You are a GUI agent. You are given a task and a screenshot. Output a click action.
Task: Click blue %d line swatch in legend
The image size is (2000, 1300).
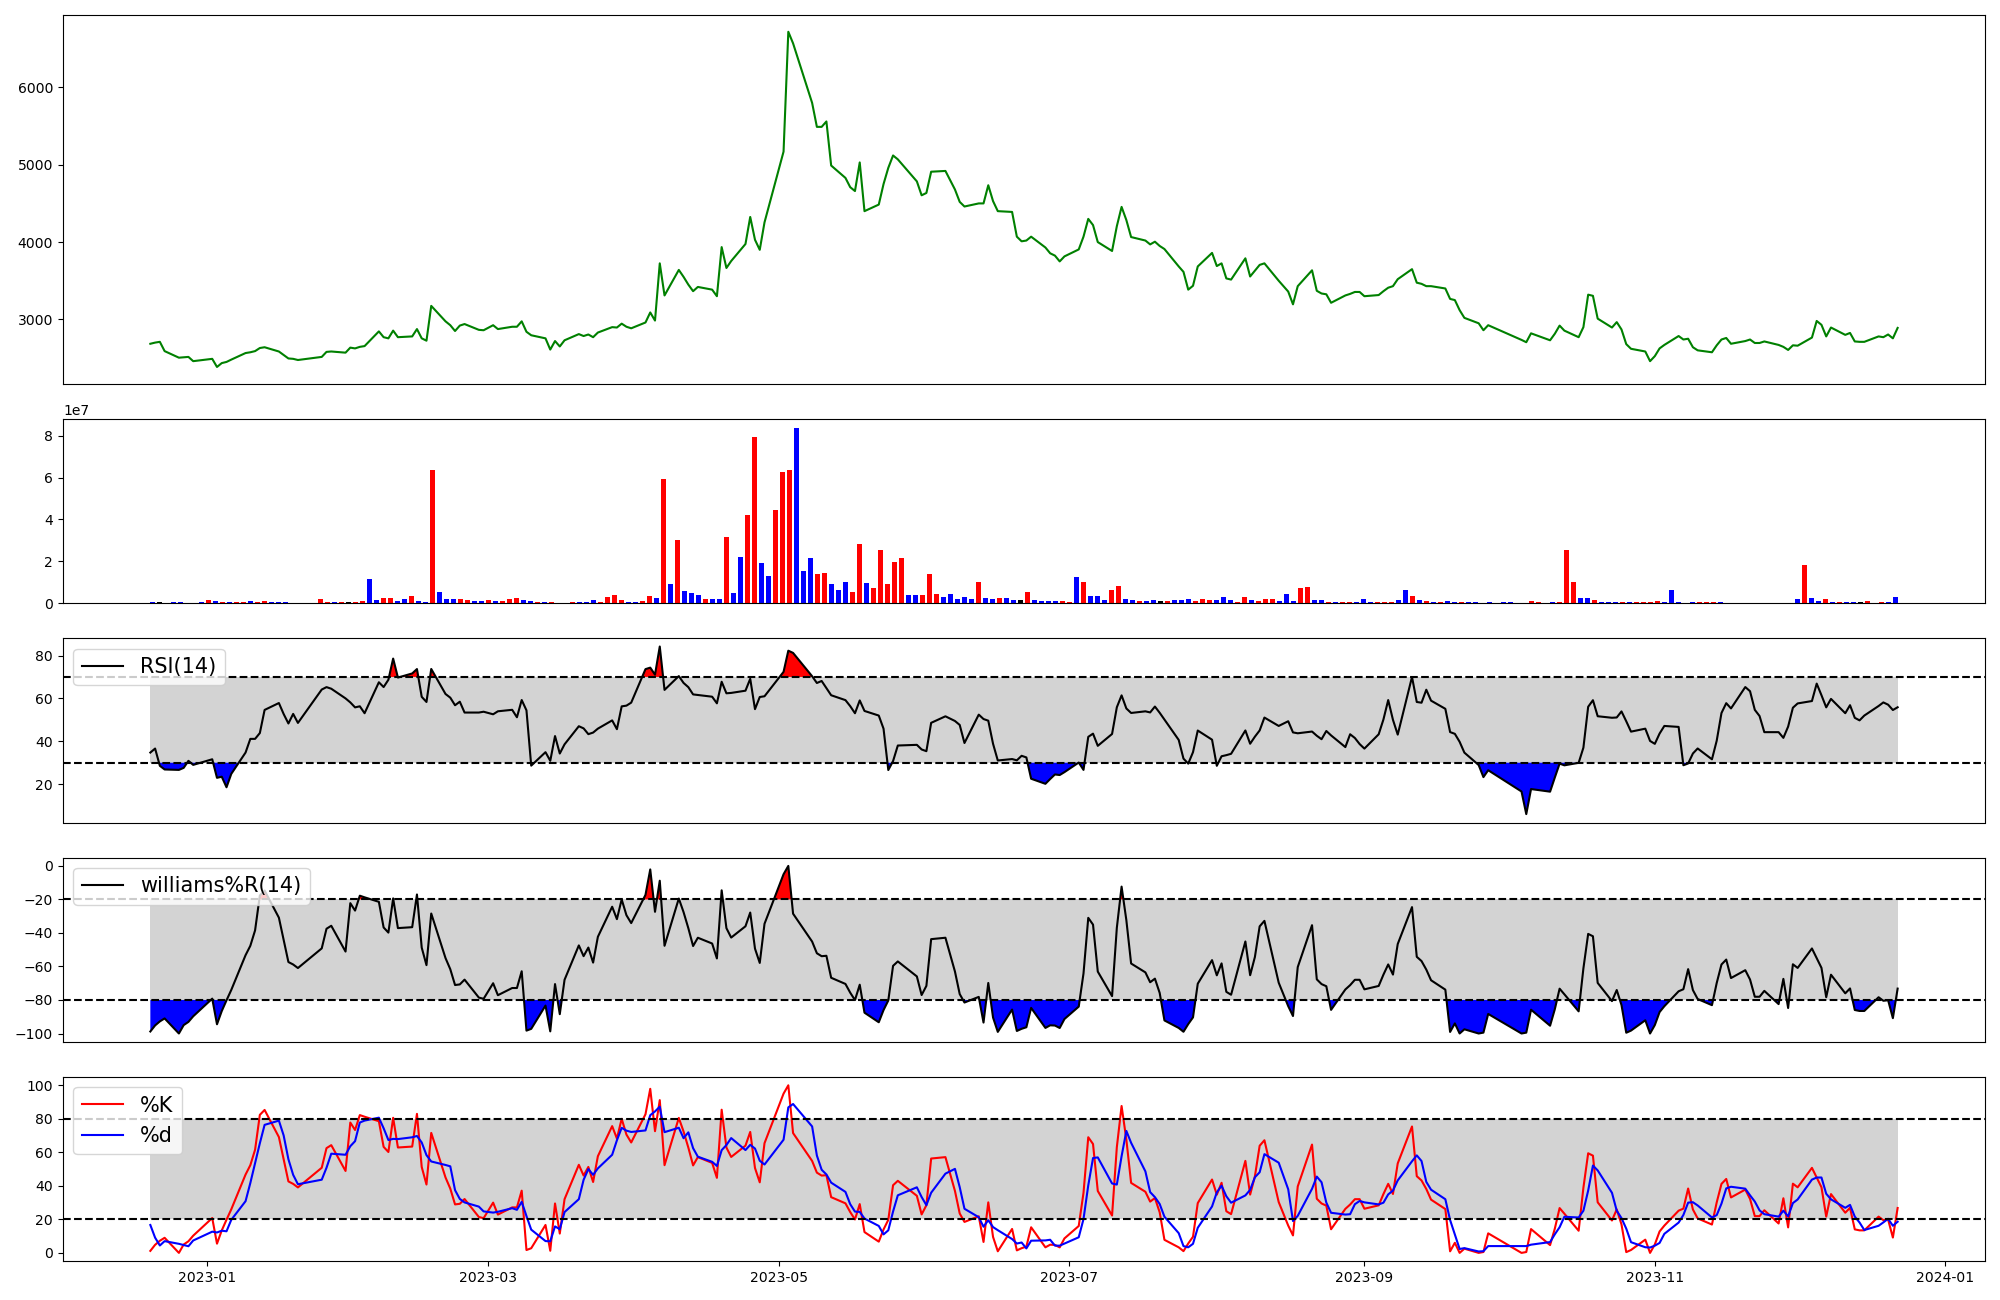[102, 1135]
